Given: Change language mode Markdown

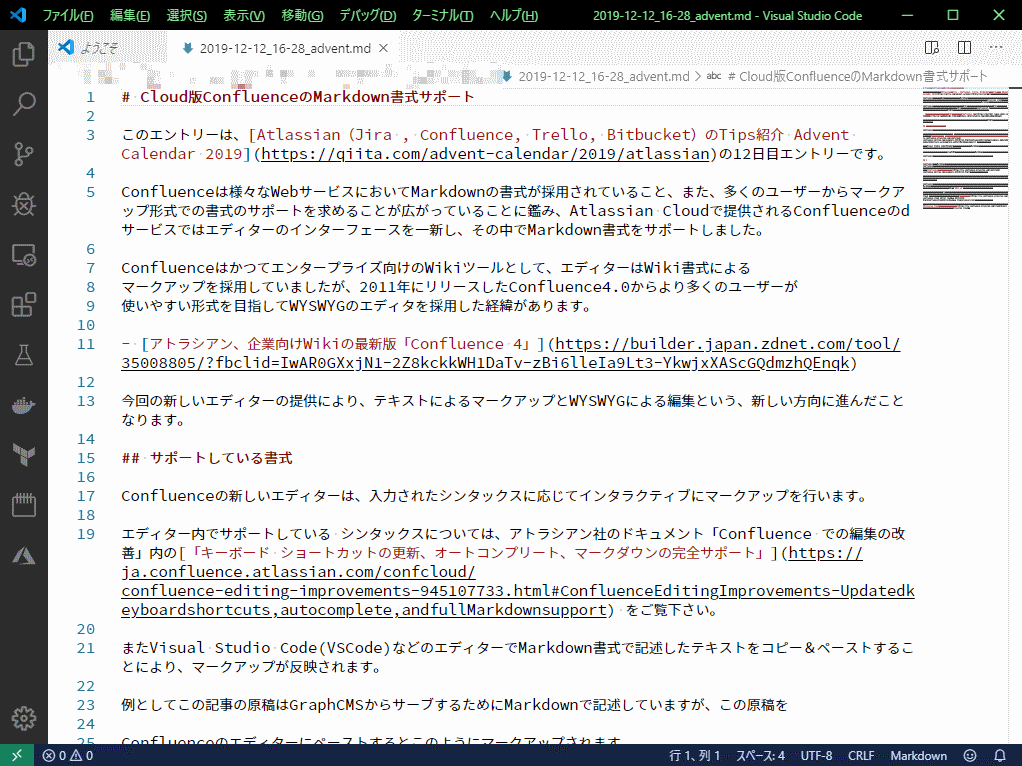Looking at the screenshot, I should (x=918, y=755).
